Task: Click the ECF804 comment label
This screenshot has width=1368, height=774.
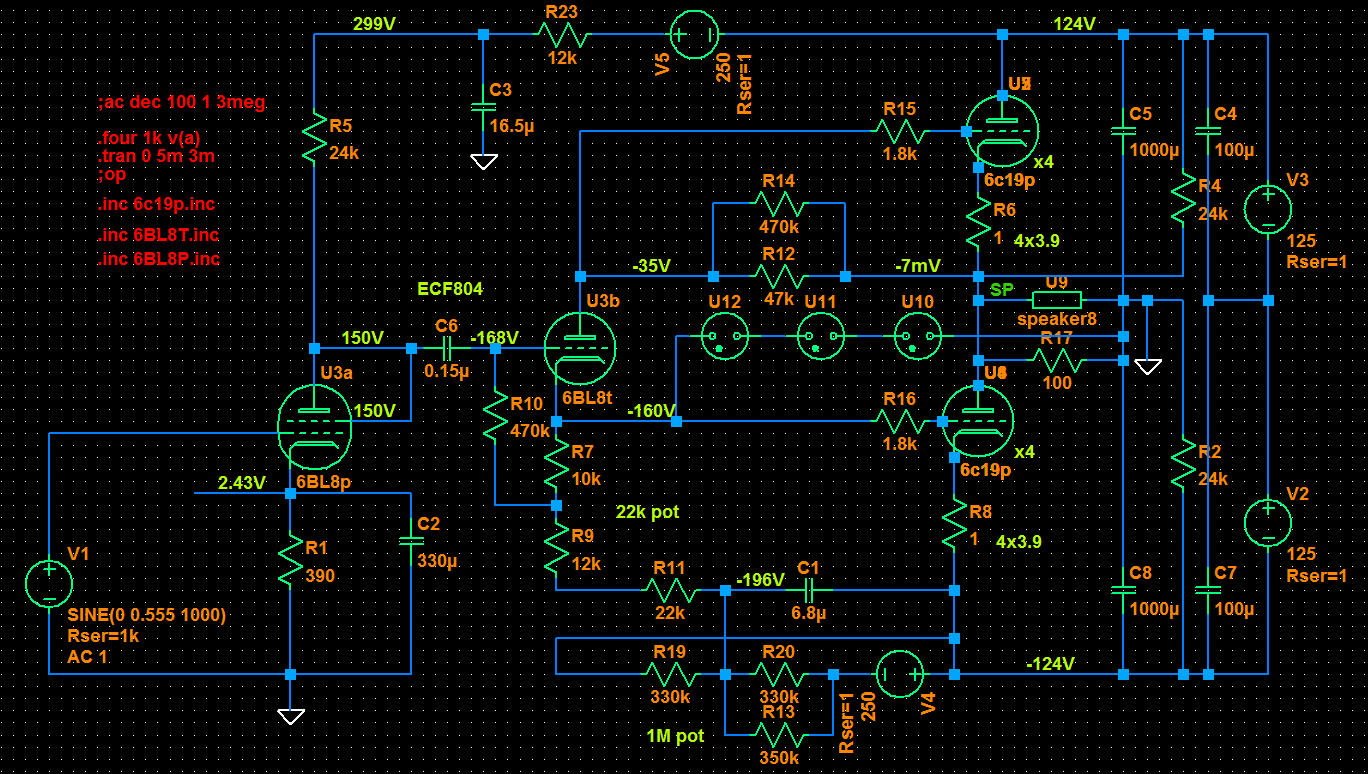Action: [450, 289]
